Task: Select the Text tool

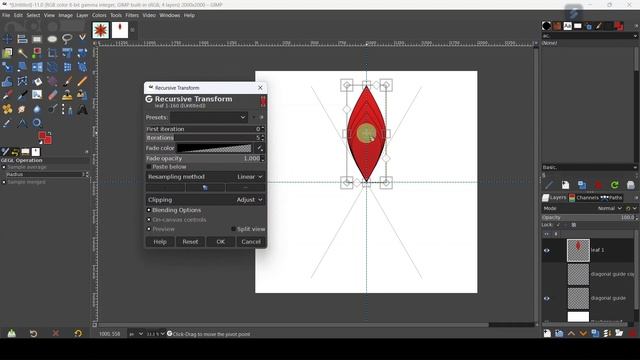Action: click(x=82, y=109)
